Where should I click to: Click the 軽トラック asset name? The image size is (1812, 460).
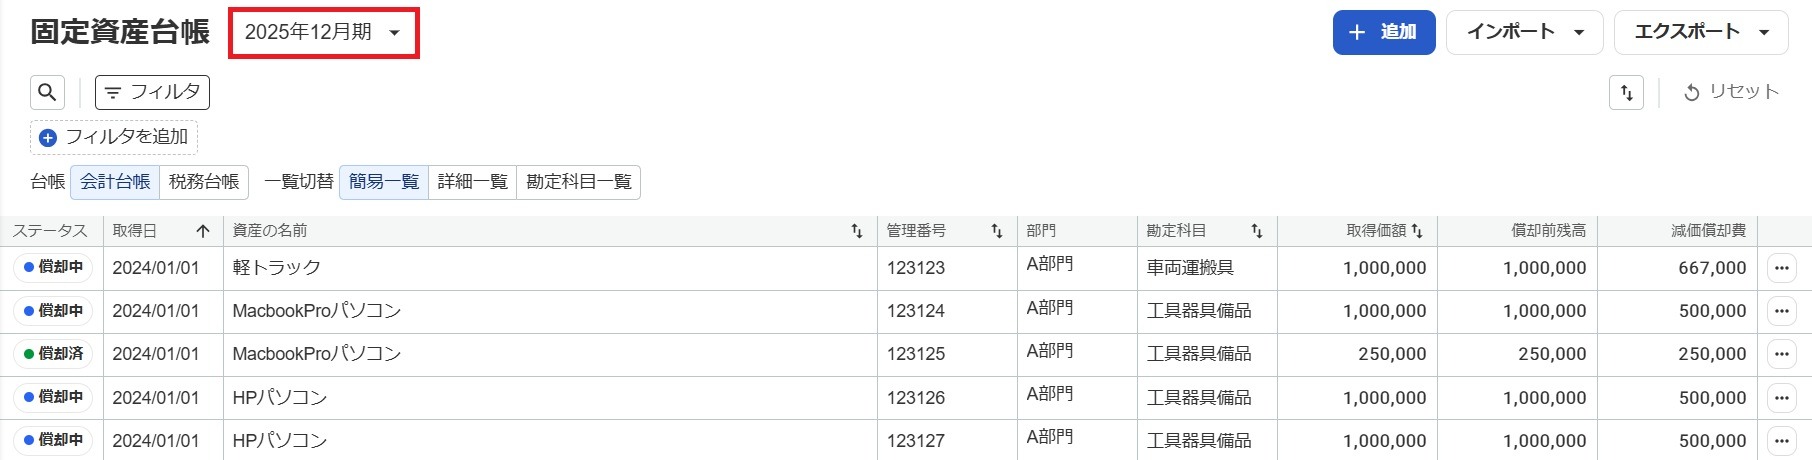[277, 268]
